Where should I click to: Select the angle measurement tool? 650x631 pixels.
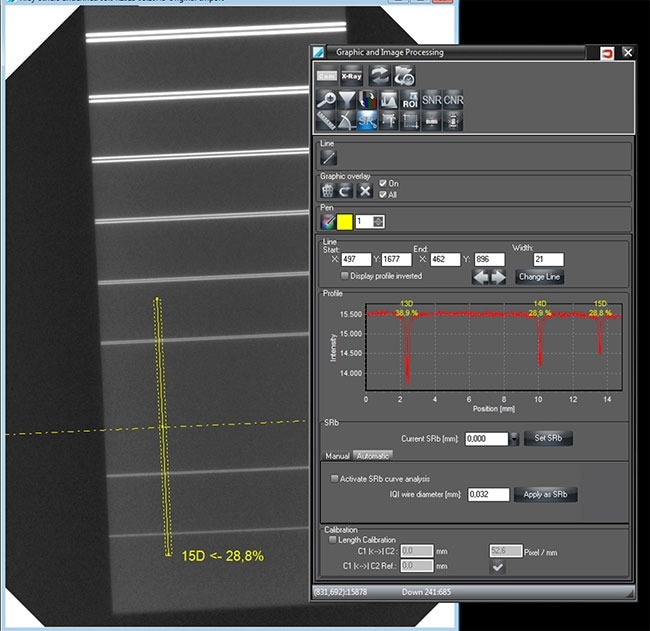click(347, 121)
